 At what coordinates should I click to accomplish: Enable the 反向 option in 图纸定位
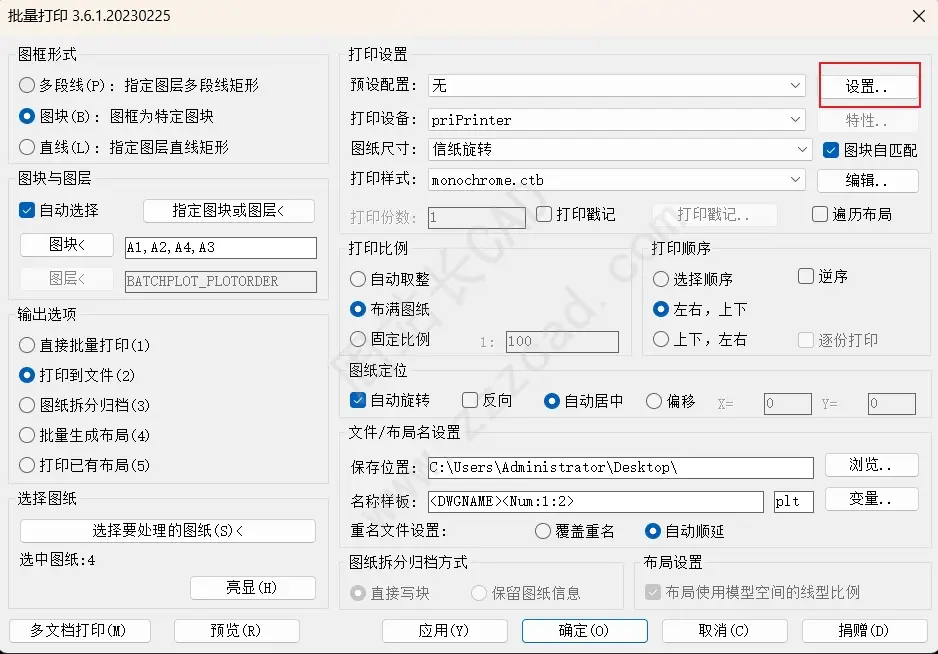click(468, 400)
